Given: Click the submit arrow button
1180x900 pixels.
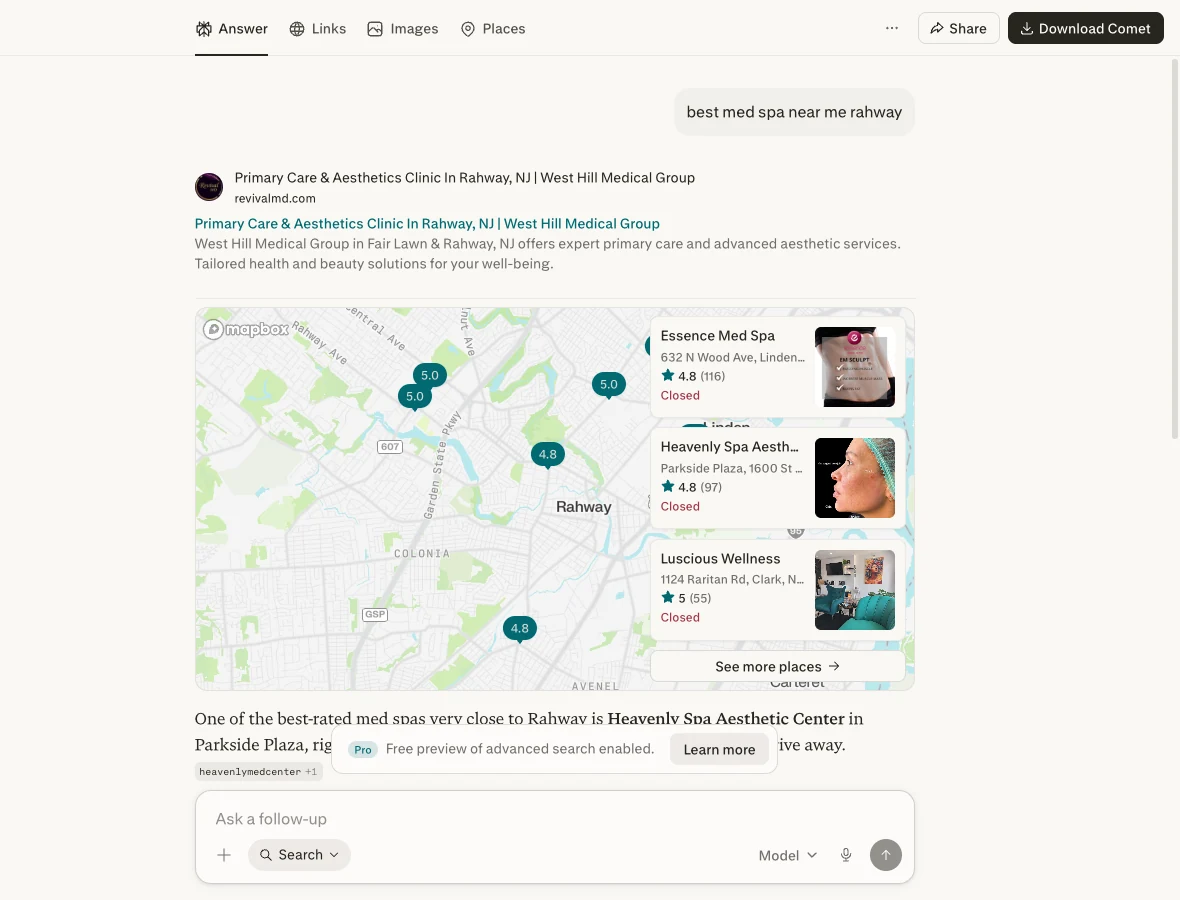Looking at the screenshot, I should click(x=886, y=855).
